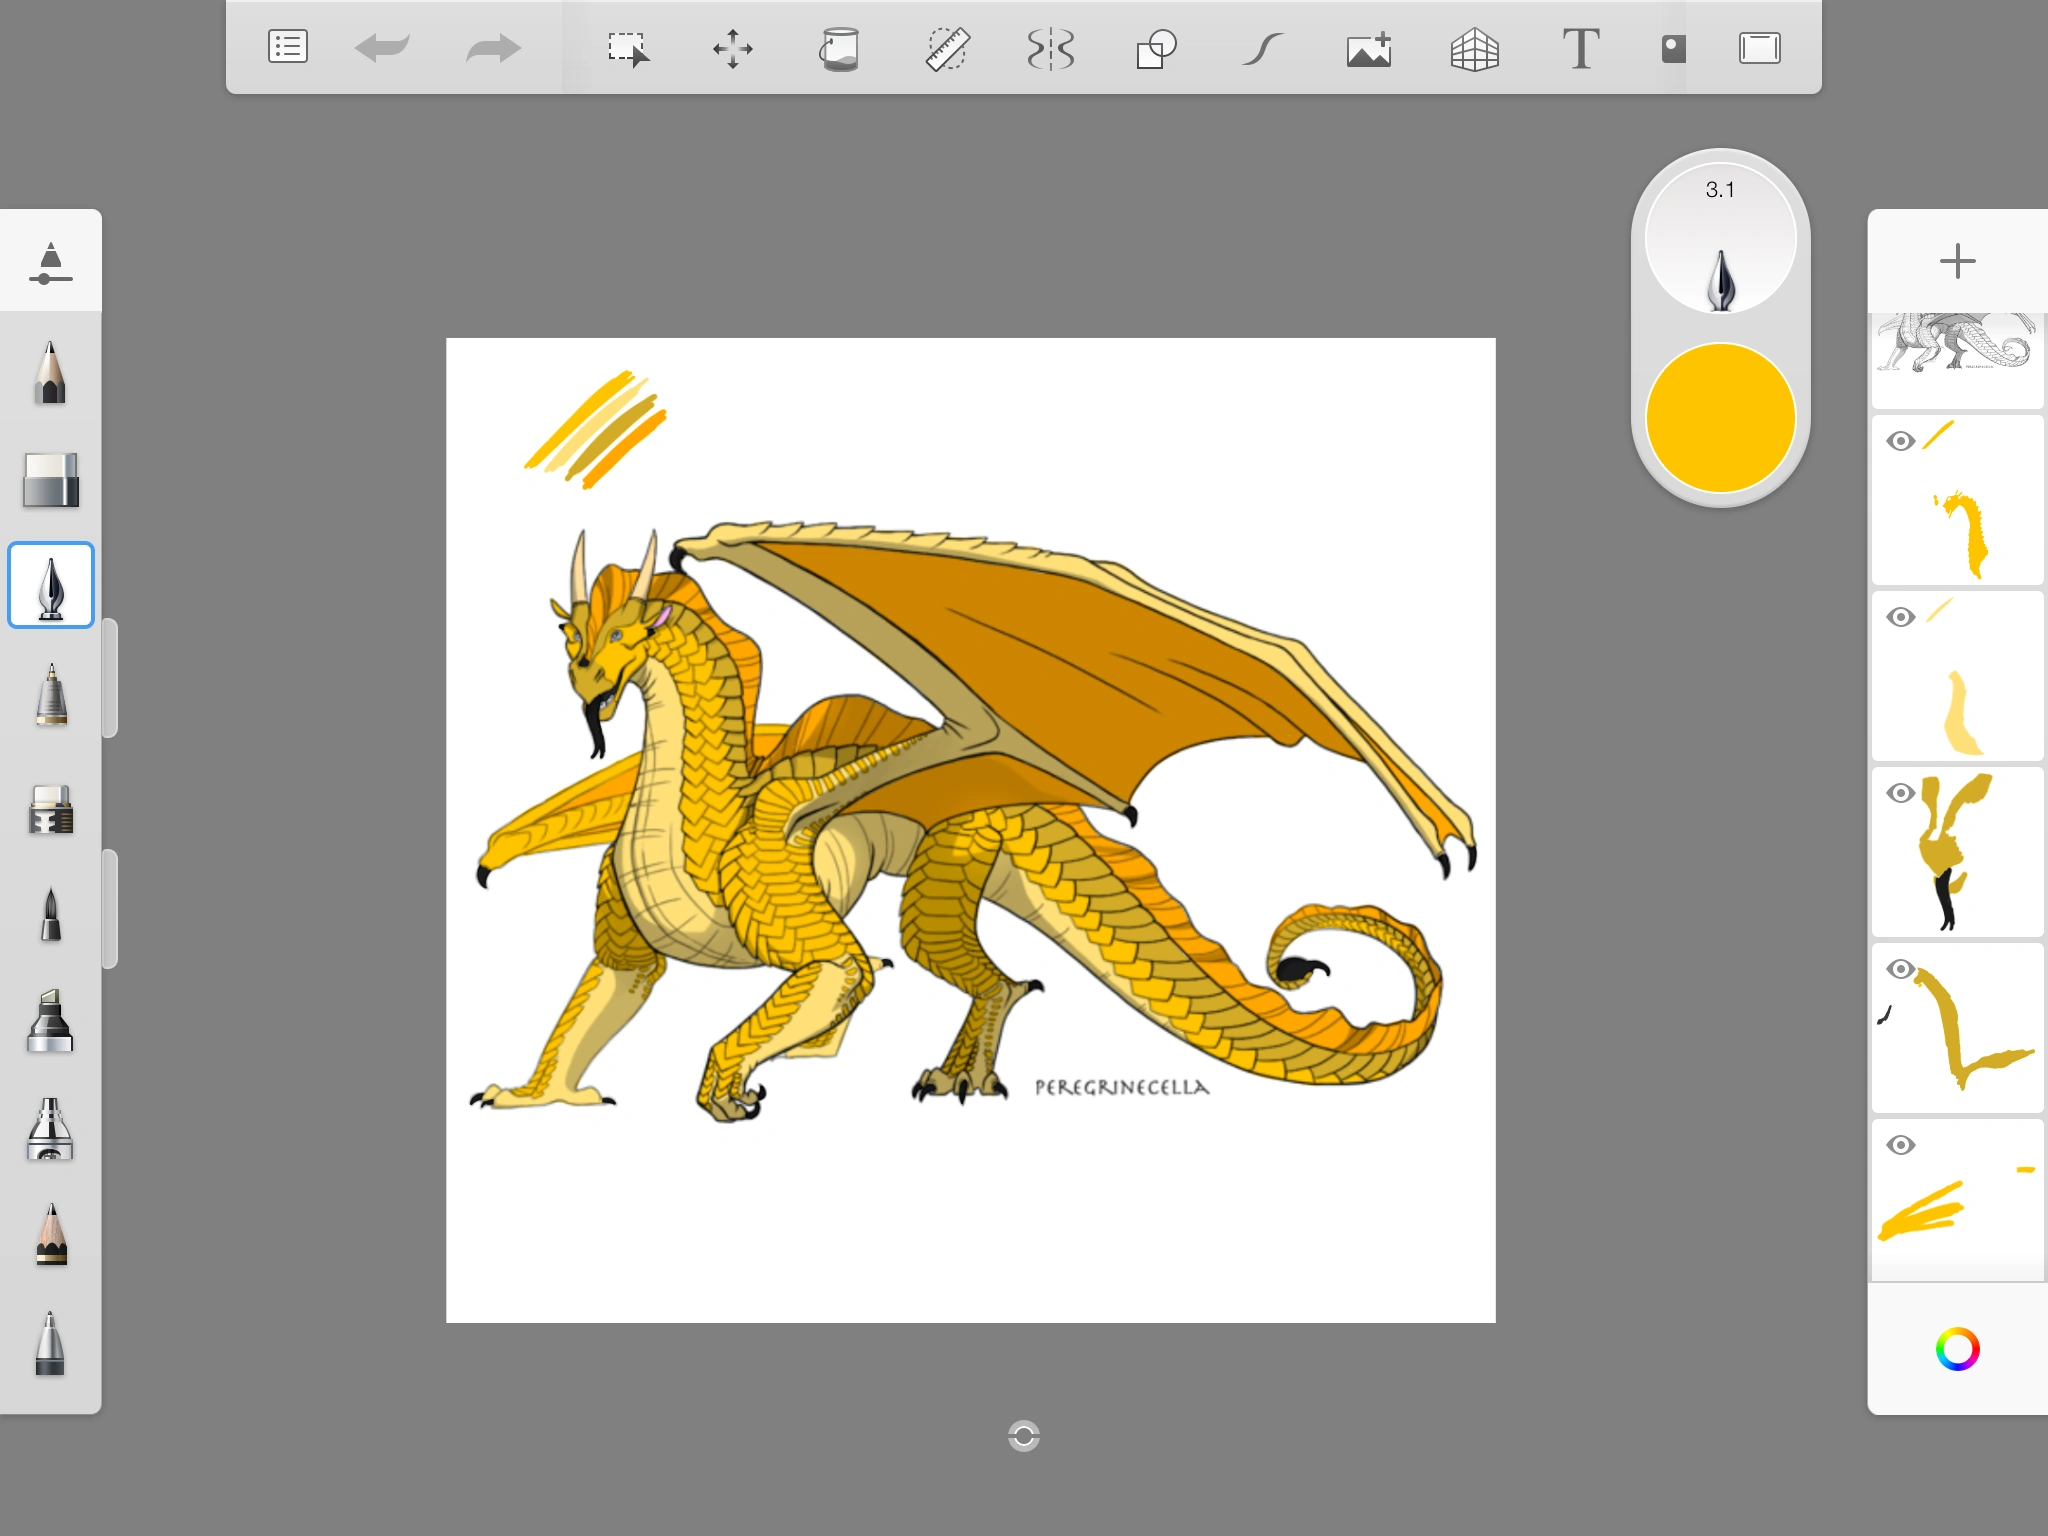Image resolution: width=2048 pixels, height=1536 pixels.
Task: Select the dragon sketch layer thumbnail
Action: pos(1957,360)
